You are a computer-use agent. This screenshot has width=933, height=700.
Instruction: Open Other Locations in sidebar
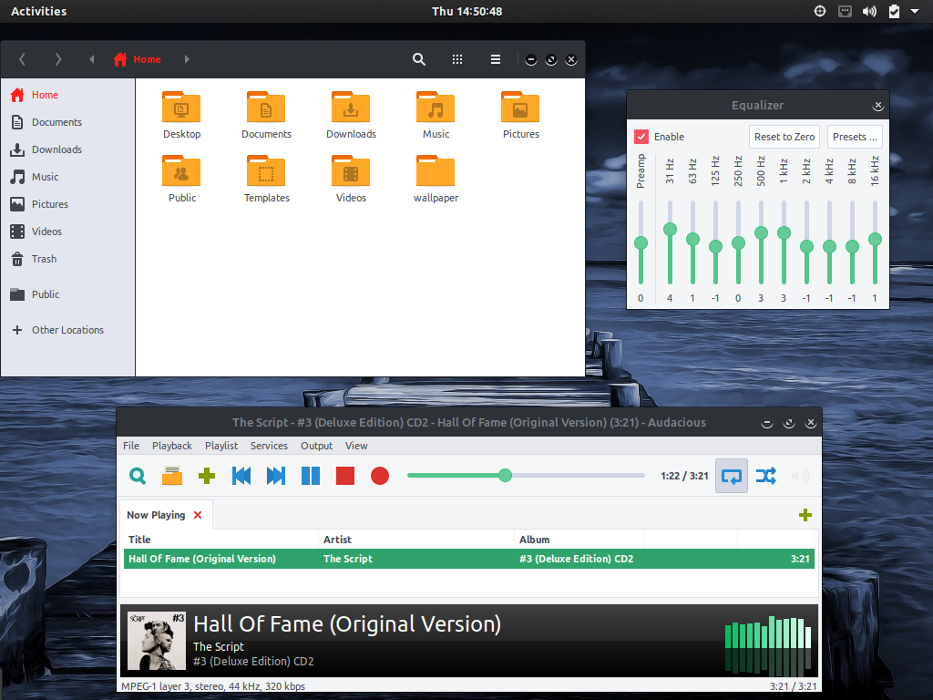[68, 330]
